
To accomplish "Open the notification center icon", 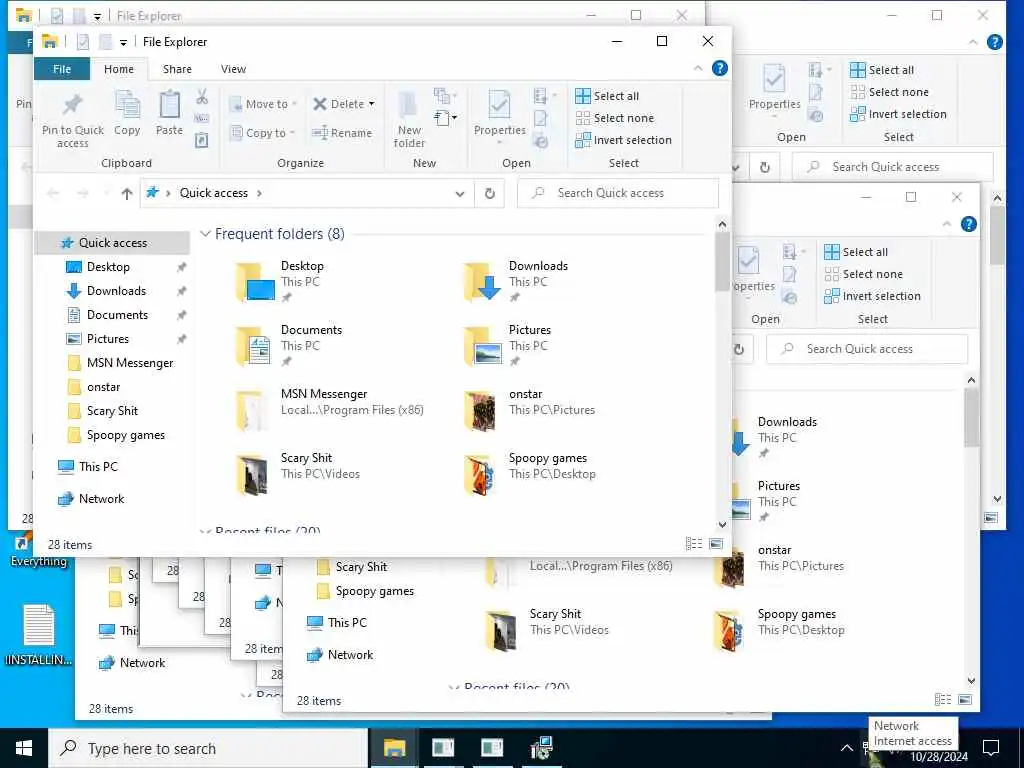I will pos(991,747).
